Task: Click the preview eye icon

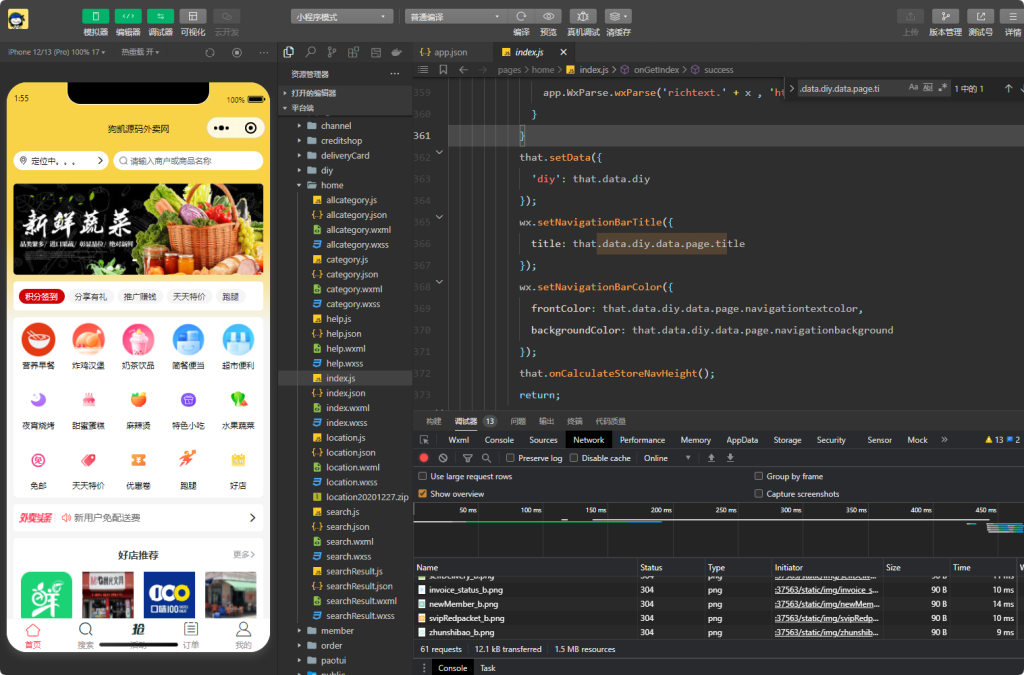Action: pos(549,16)
